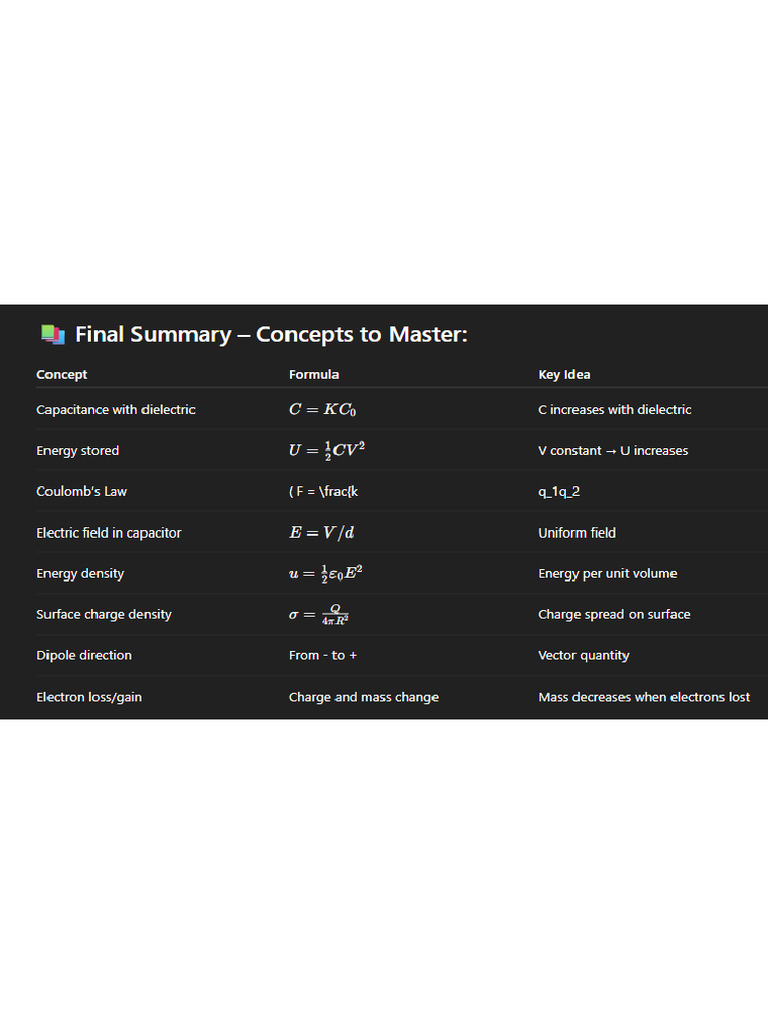Select the Electric field in capacitor cell

[109, 533]
